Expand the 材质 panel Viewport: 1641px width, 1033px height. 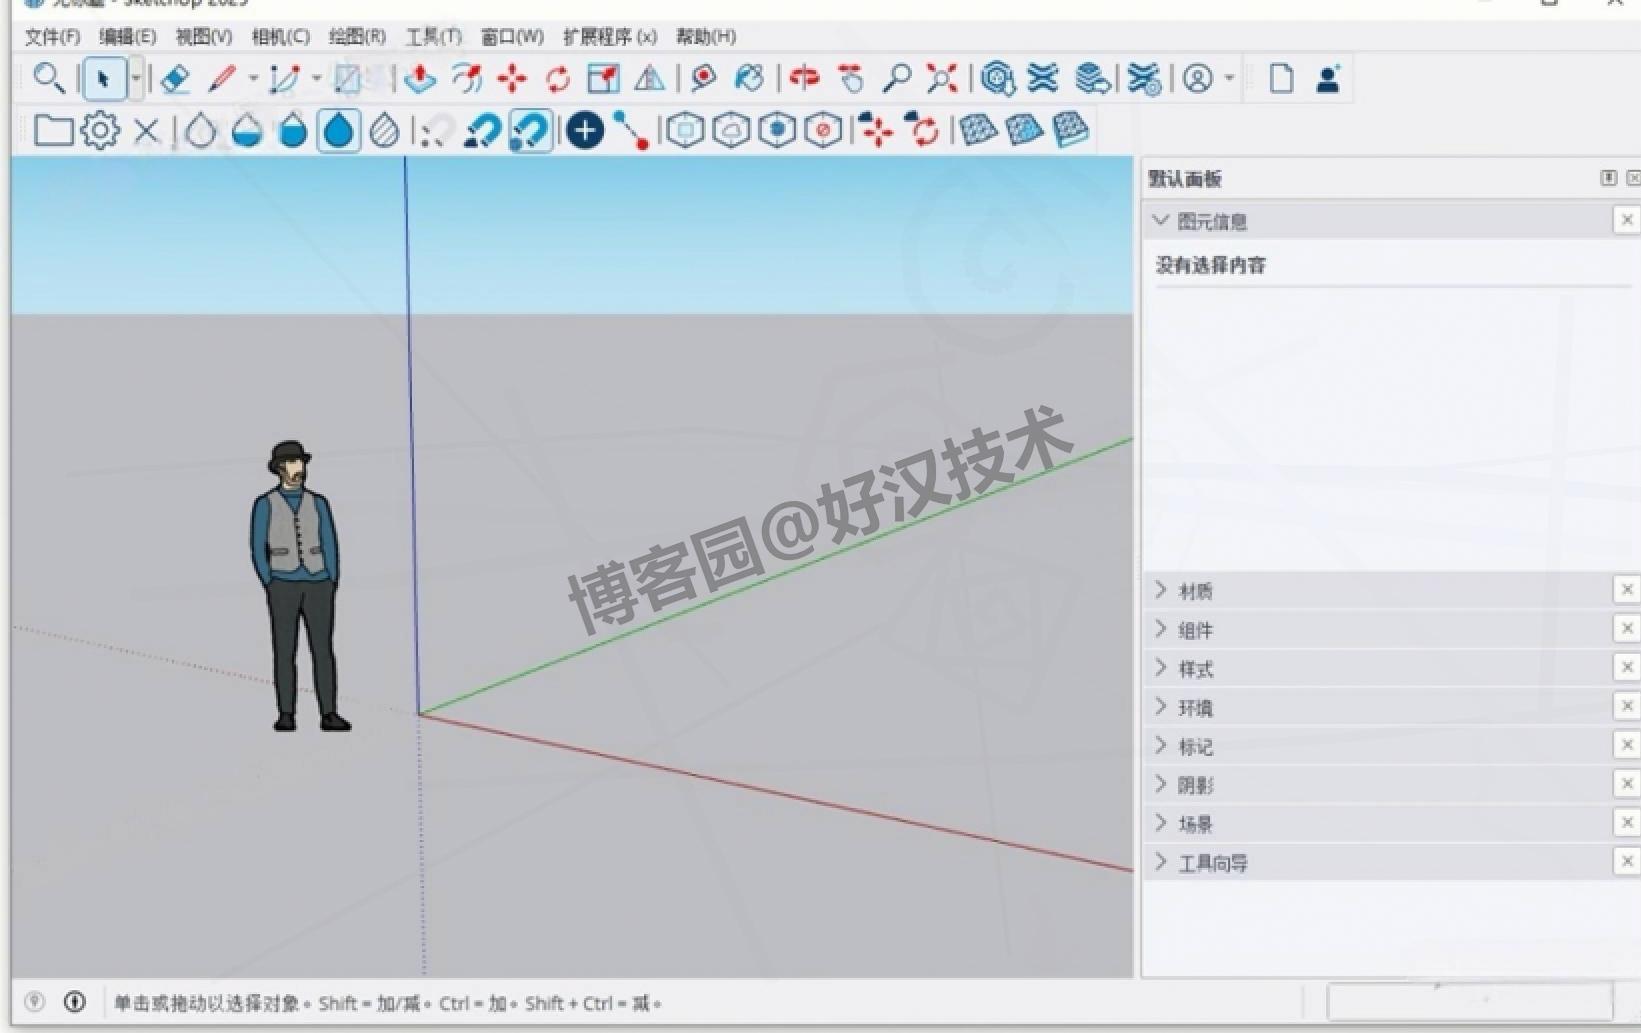pyautogui.click(x=1196, y=590)
